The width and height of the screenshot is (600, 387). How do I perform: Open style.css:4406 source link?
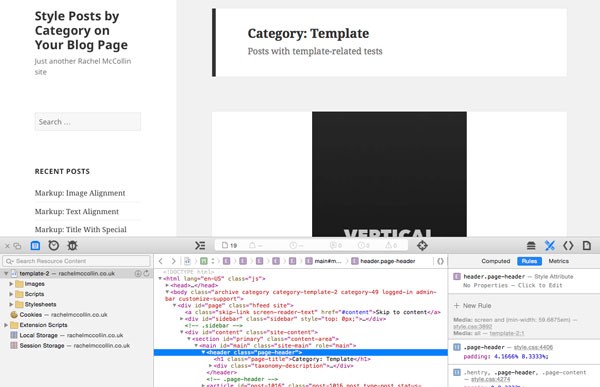533,347
